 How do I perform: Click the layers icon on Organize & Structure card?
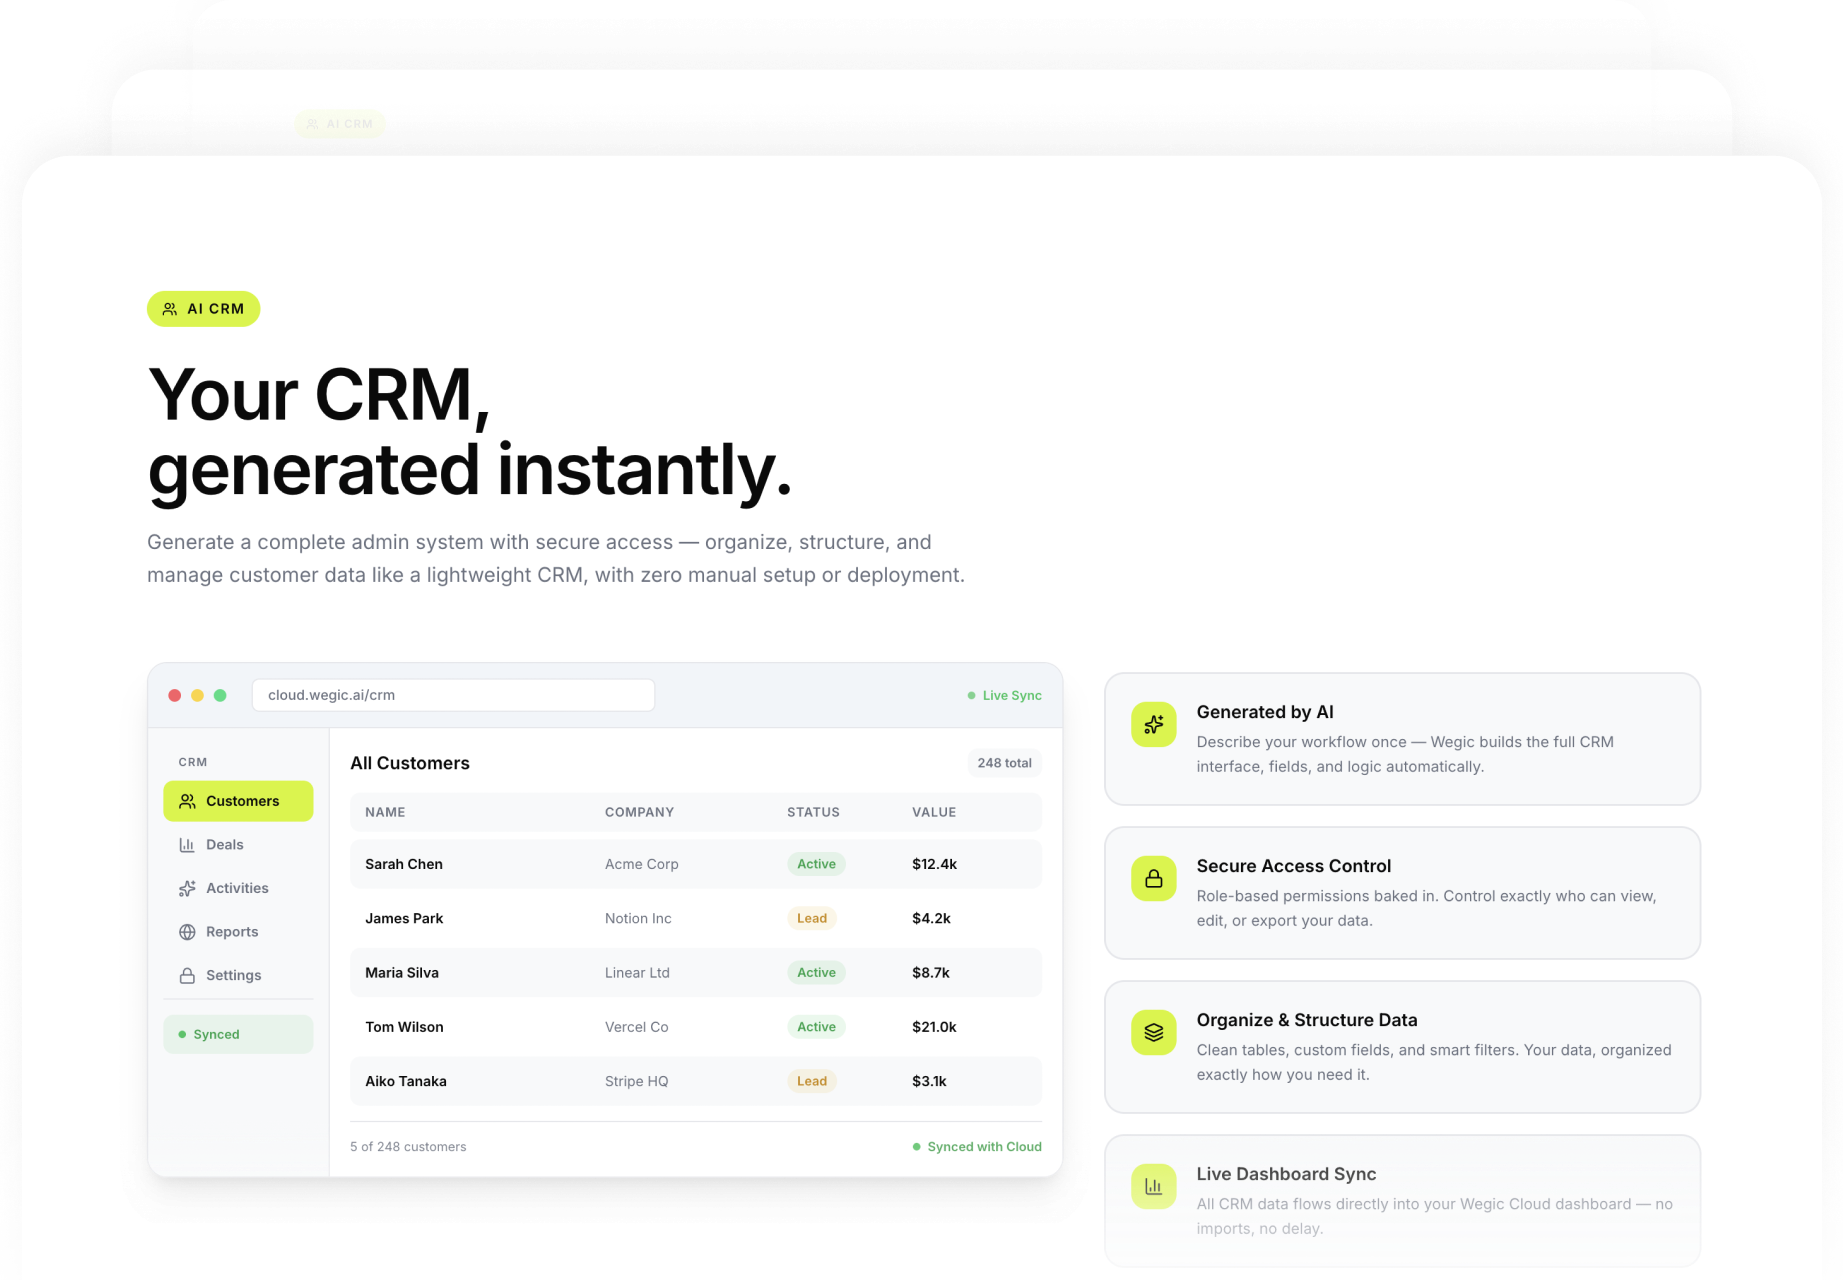[x=1152, y=1033]
